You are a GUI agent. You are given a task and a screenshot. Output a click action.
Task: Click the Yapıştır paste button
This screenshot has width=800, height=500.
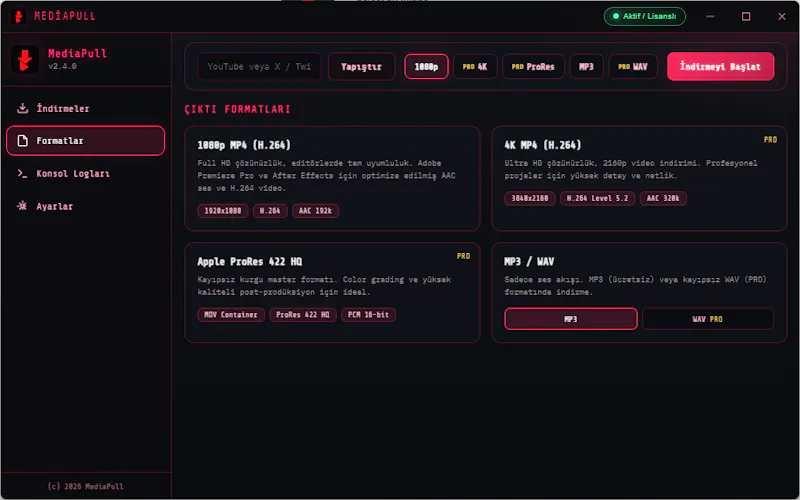(361, 66)
